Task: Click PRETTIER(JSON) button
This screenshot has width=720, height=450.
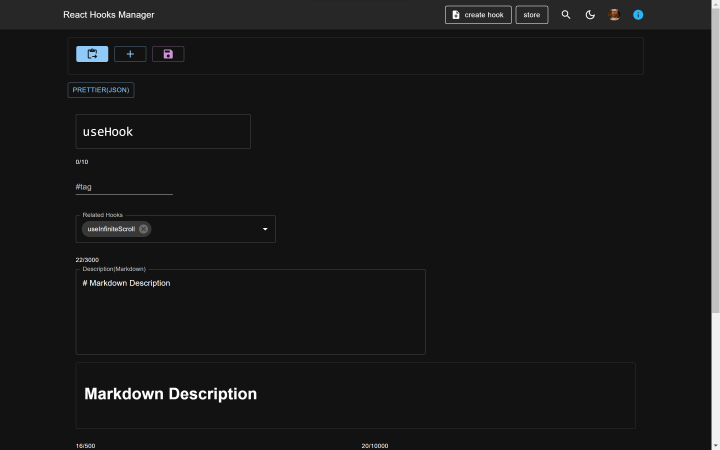Action: tap(101, 90)
